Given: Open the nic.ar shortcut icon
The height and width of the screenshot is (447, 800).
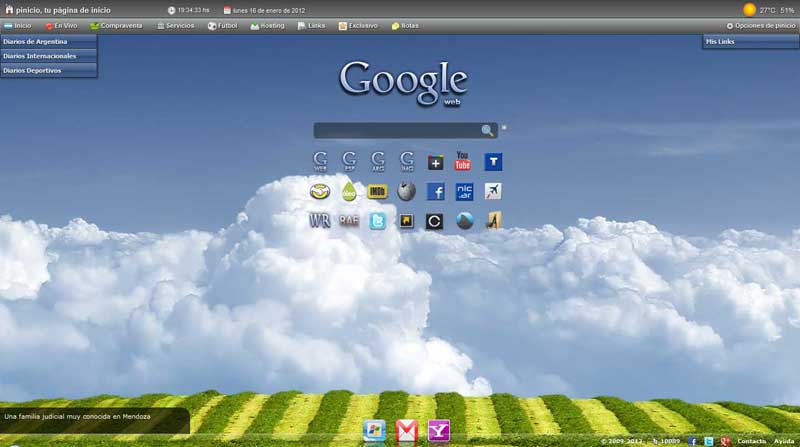Looking at the screenshot, I should [x=464, y=191].
